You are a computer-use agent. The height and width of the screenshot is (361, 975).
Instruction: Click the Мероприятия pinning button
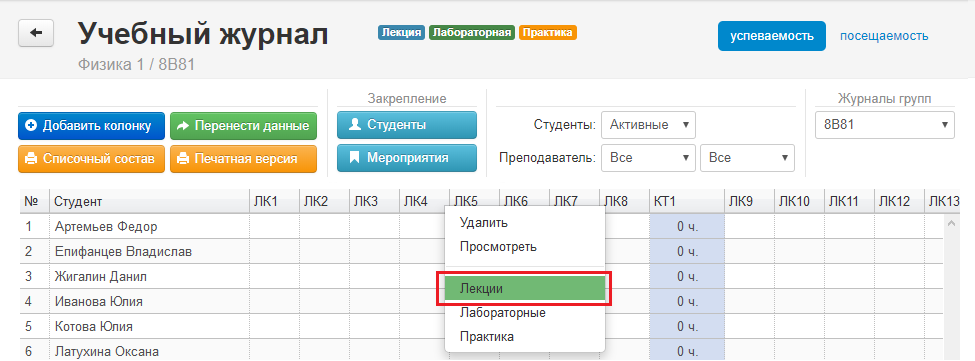pyautogui.click(x=407, y=158)
